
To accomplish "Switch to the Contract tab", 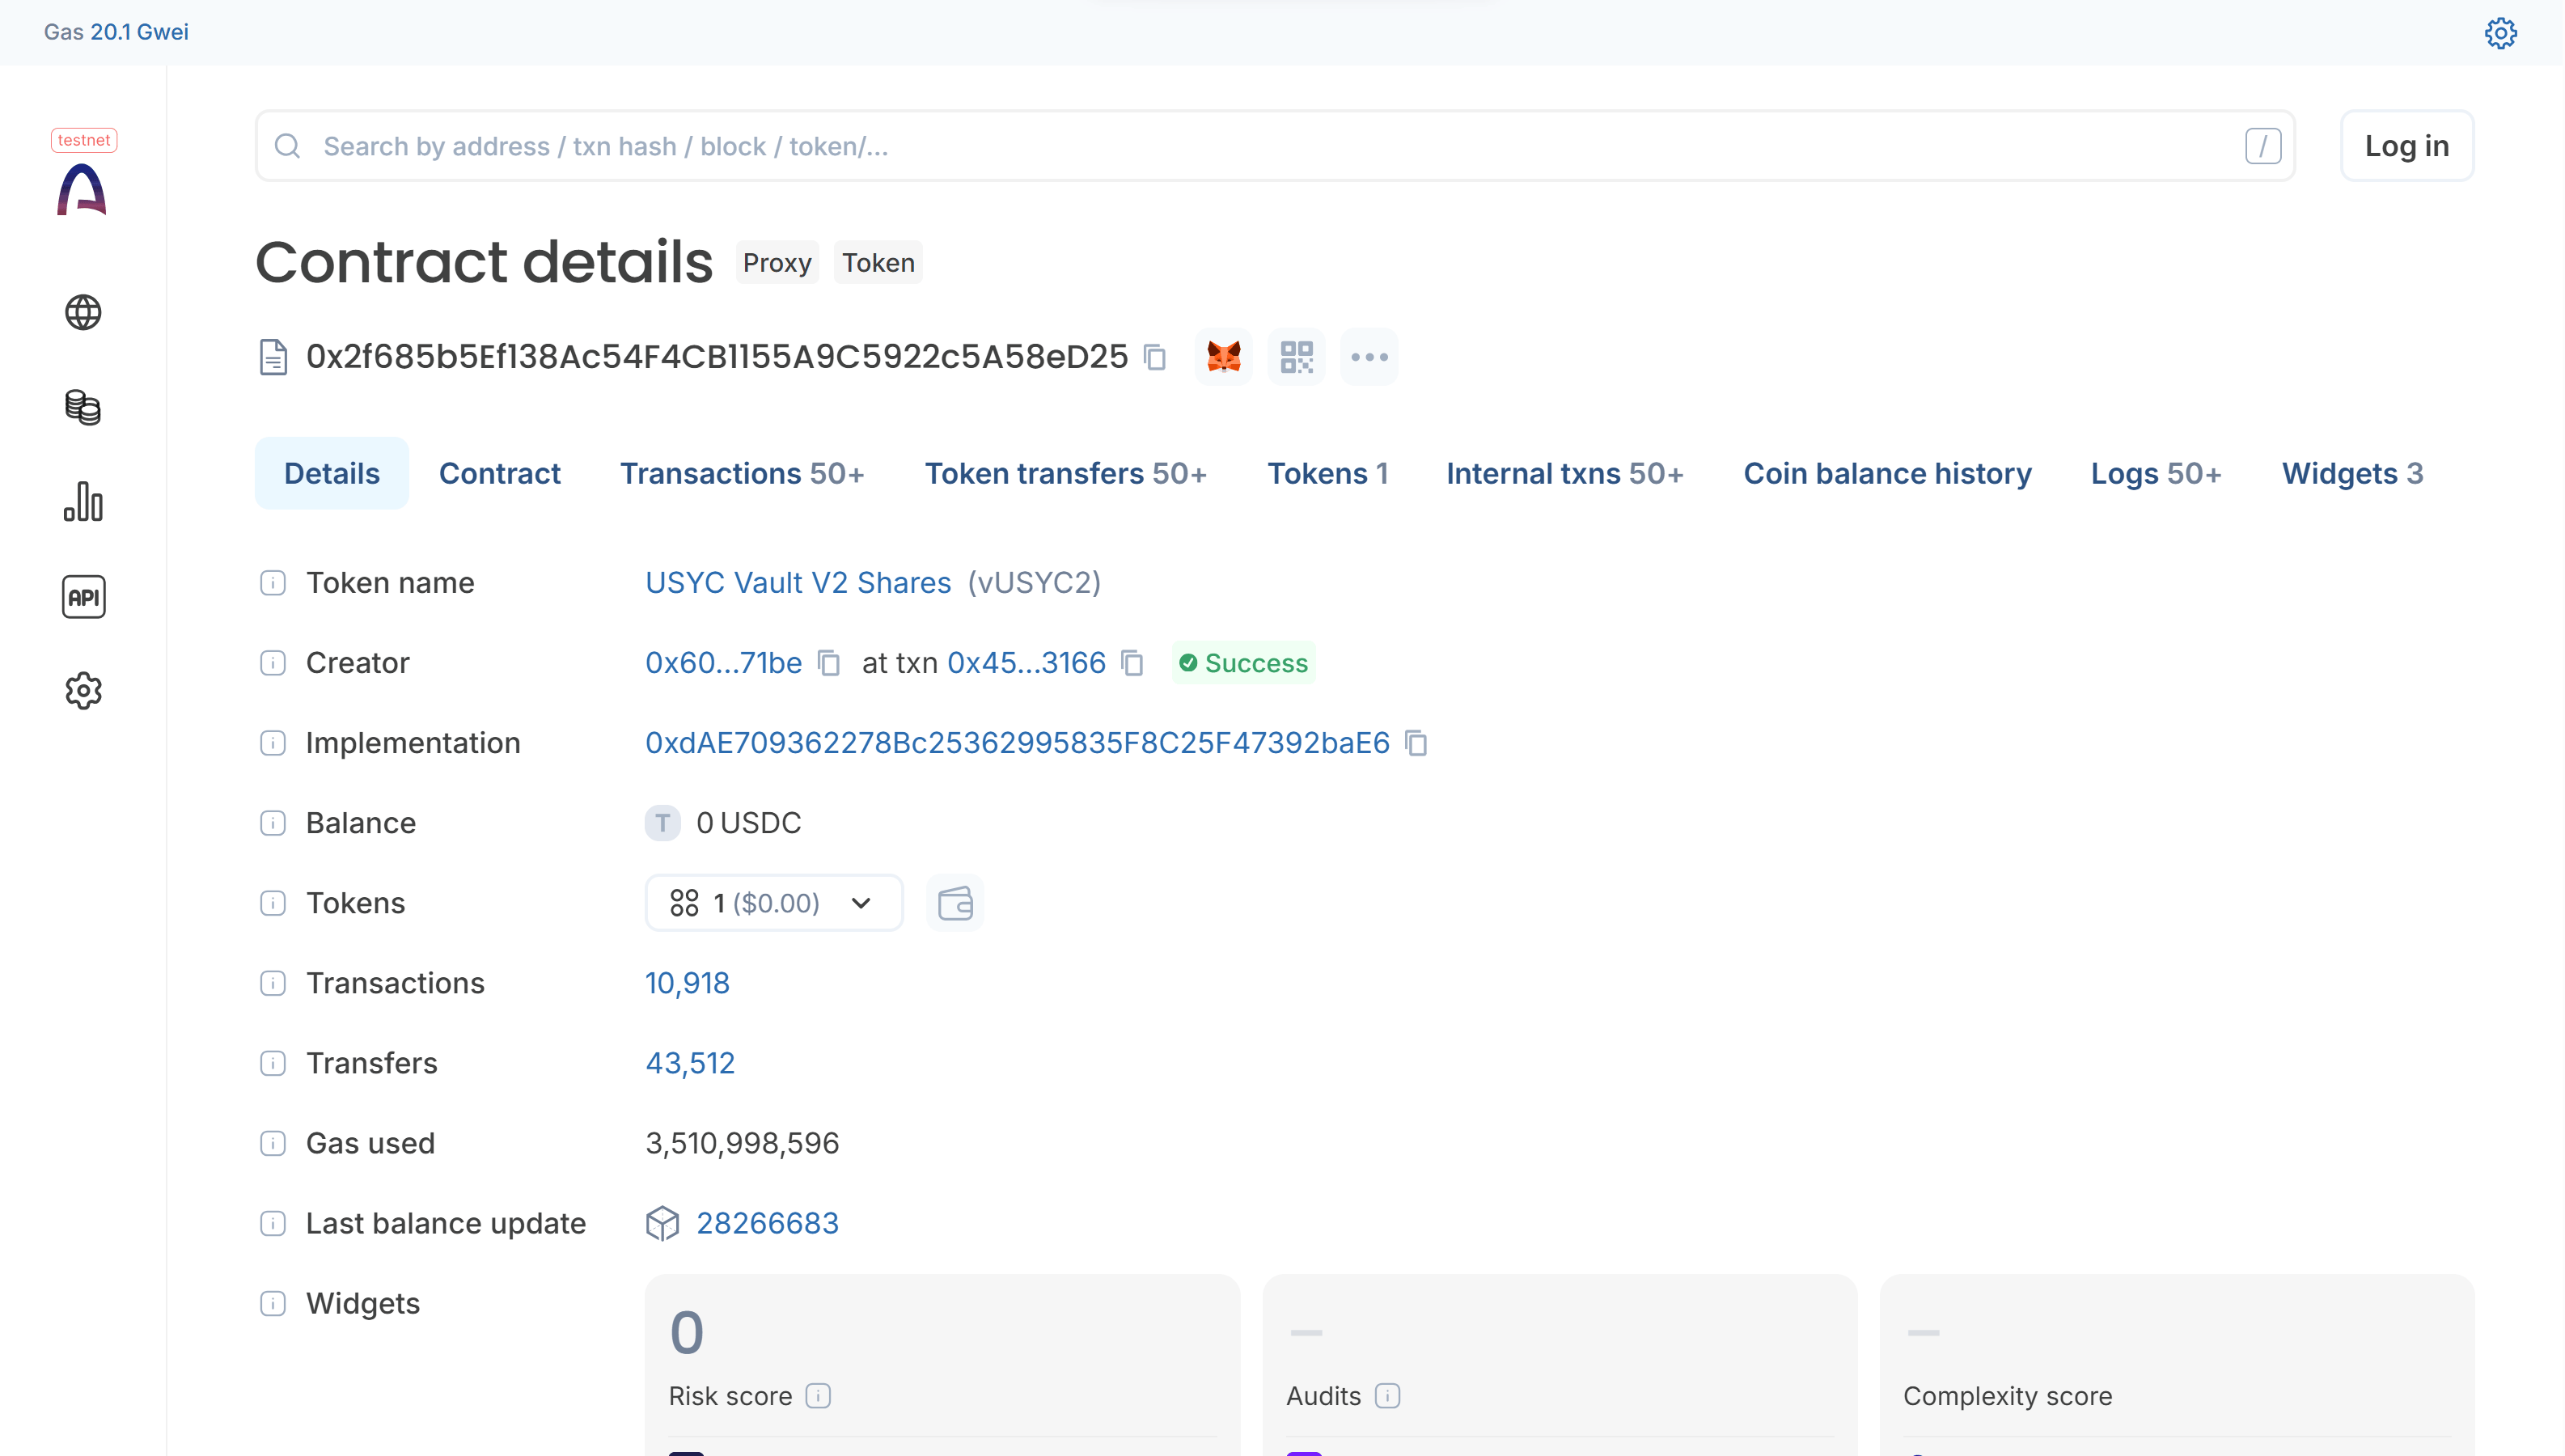I will [499, 473].
